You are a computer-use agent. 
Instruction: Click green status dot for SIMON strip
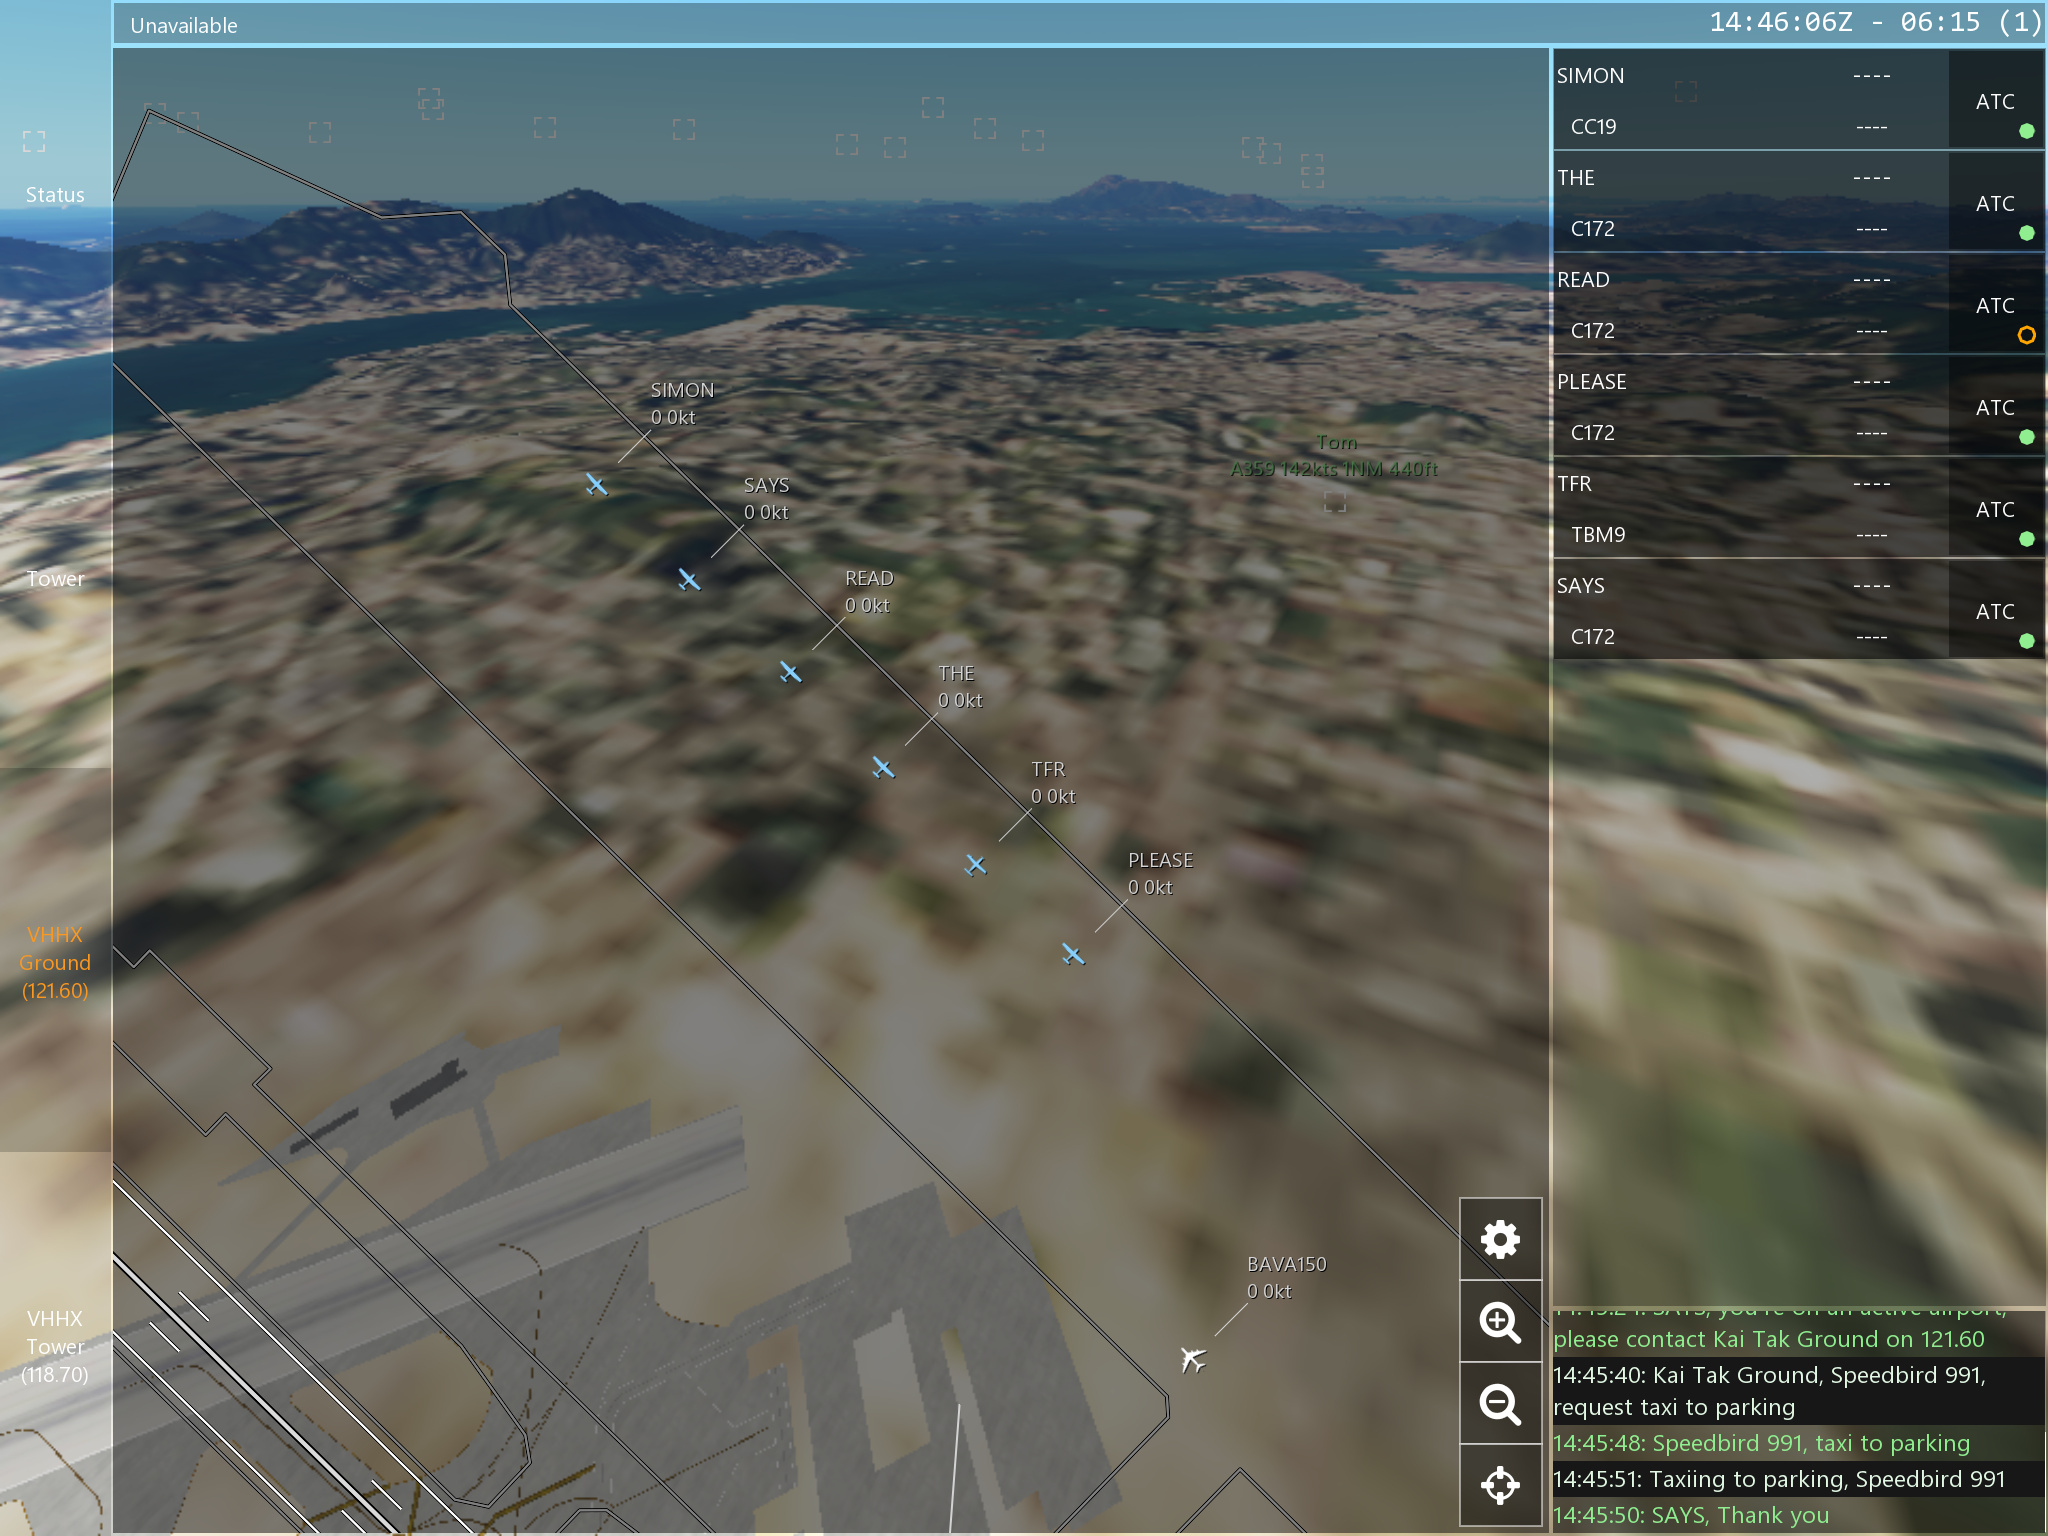[x=2026, y=131]
